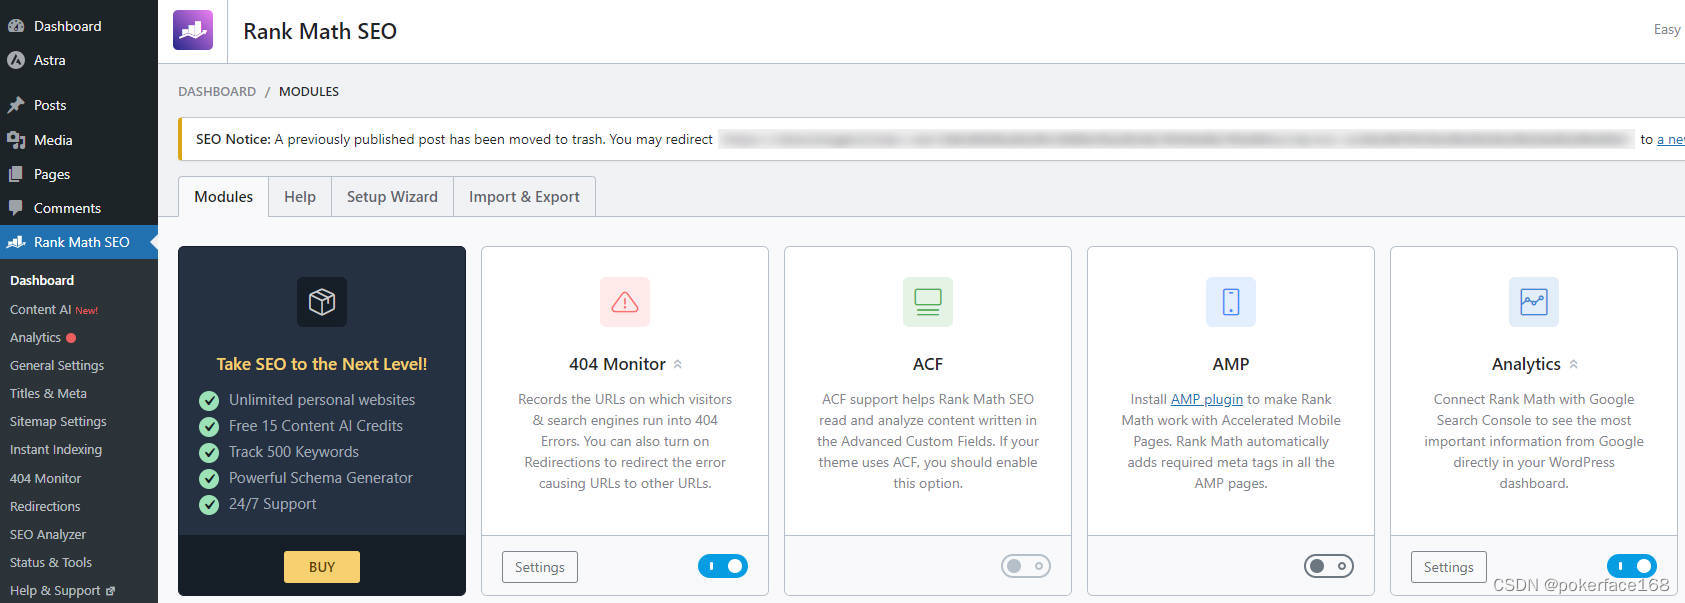This screenshot has width=1685, height=603.
Task: Click the Analytics chart icon
Action: click(x=1534, y=302)
